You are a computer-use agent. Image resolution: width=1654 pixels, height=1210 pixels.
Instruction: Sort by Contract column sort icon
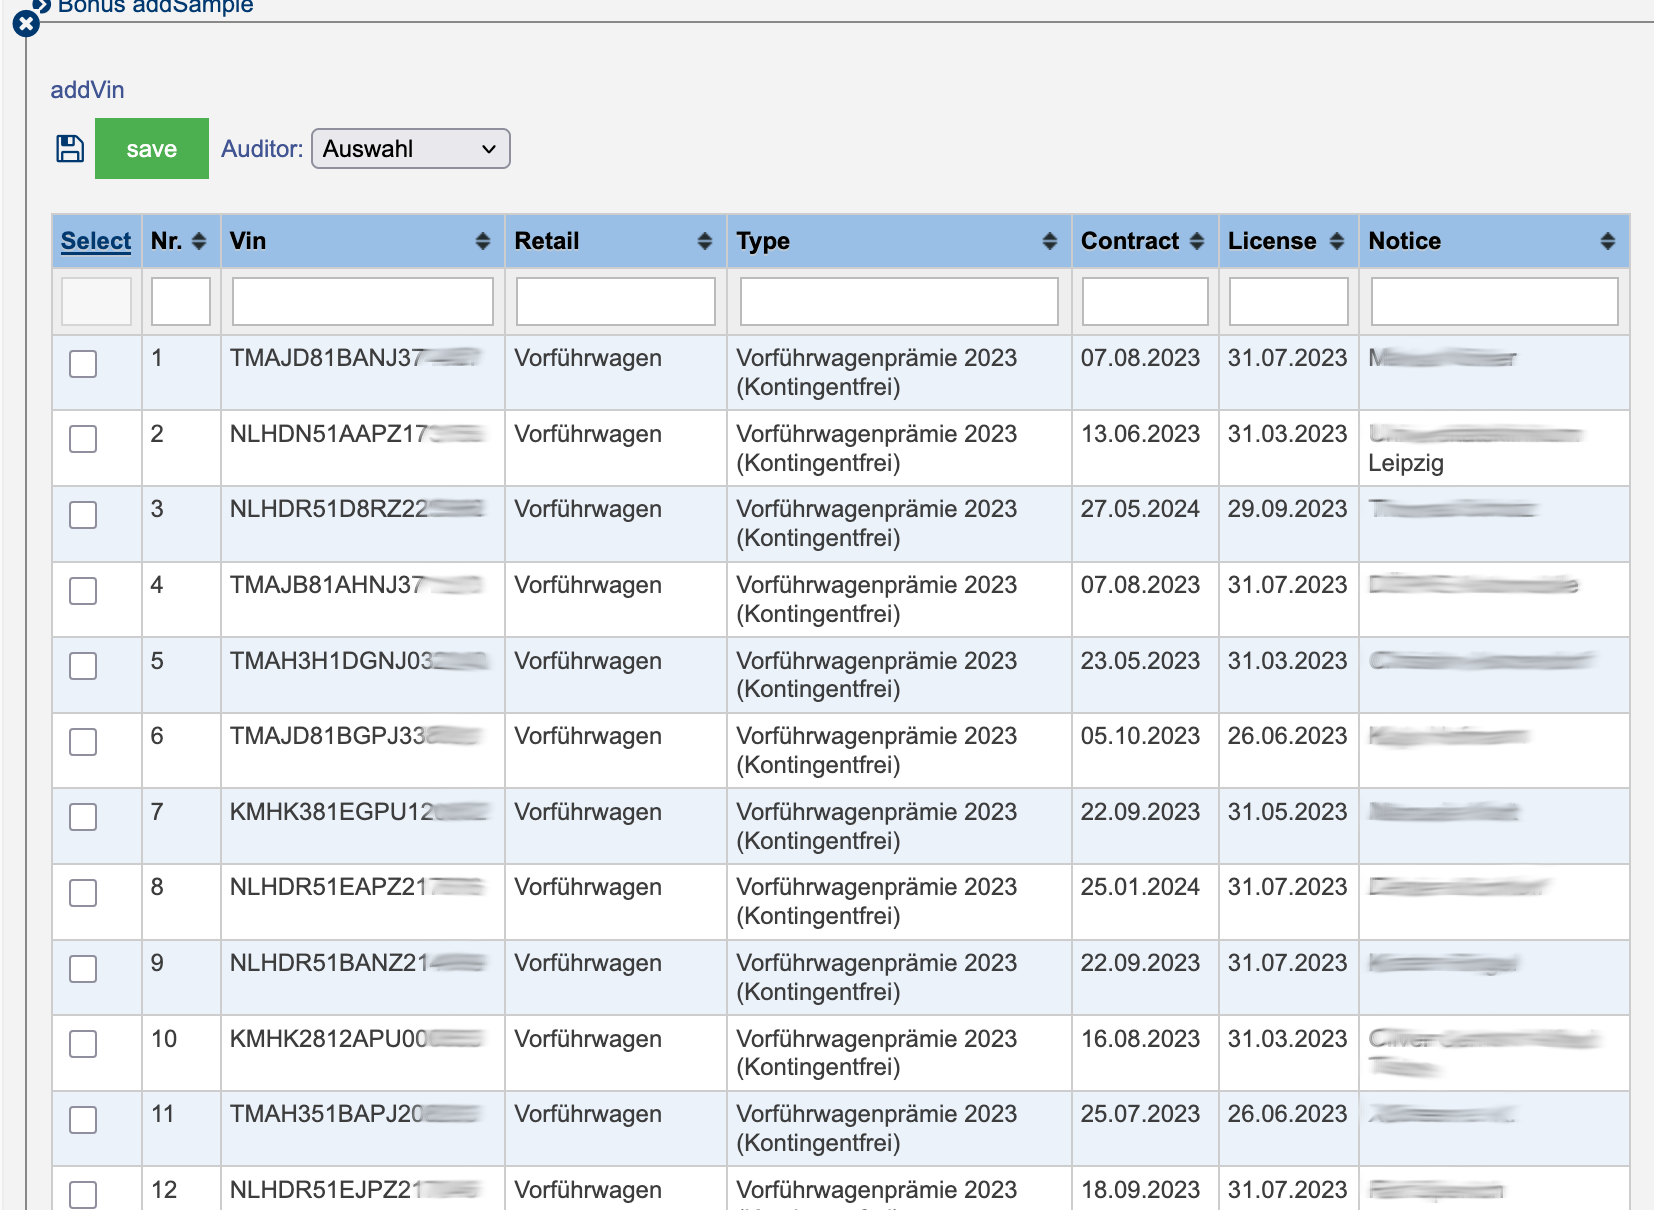(1197, 241)
